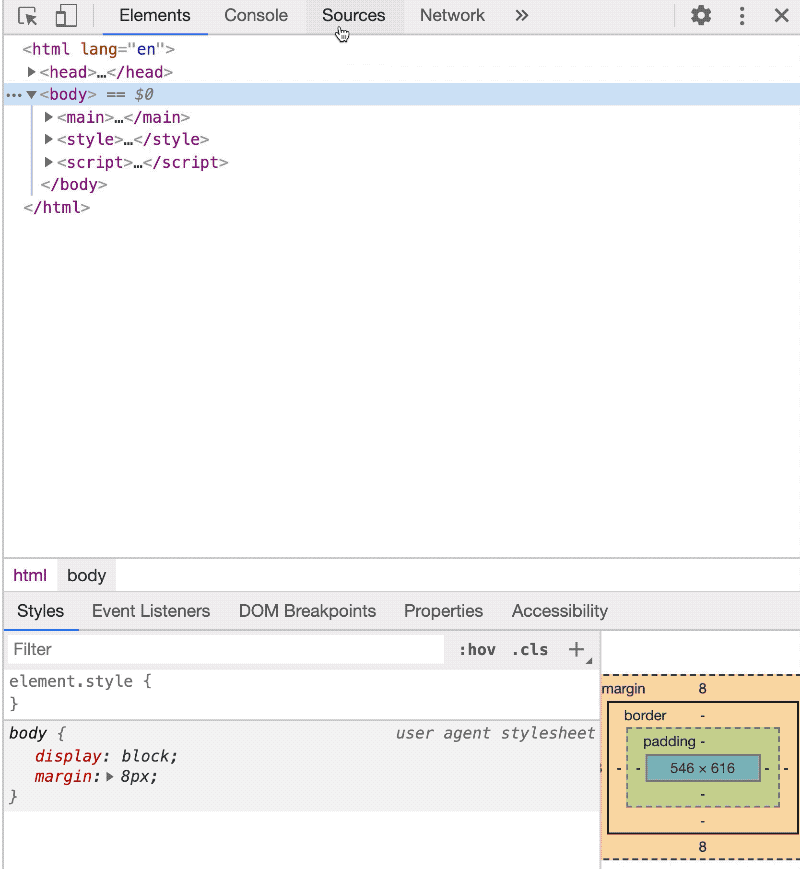Close the DevTools panel
Viewport: 800px width, 869px height.
(x=782, y=16)
